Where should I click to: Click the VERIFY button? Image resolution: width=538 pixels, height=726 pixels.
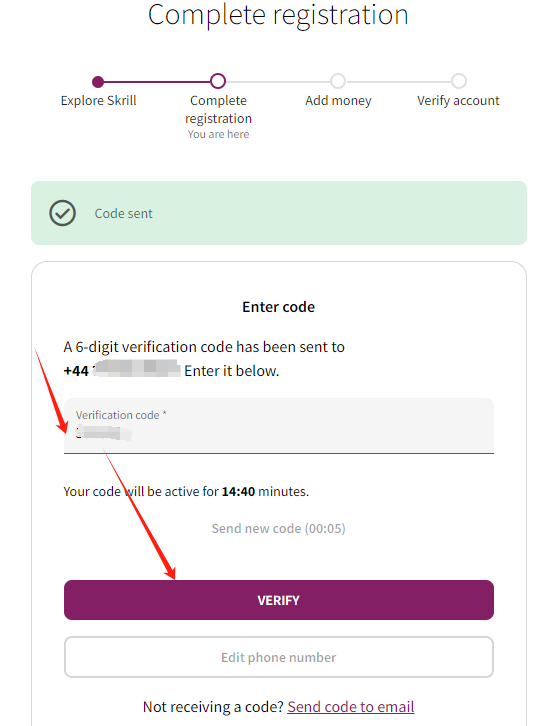(279, 600)
